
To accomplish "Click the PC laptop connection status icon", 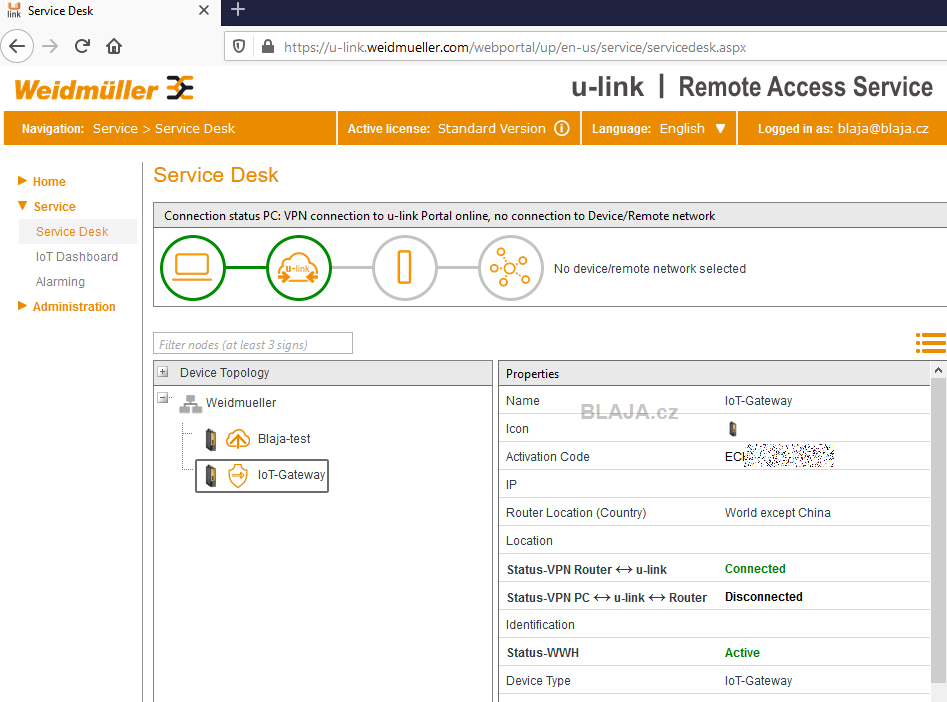I will tap(193, 268).
